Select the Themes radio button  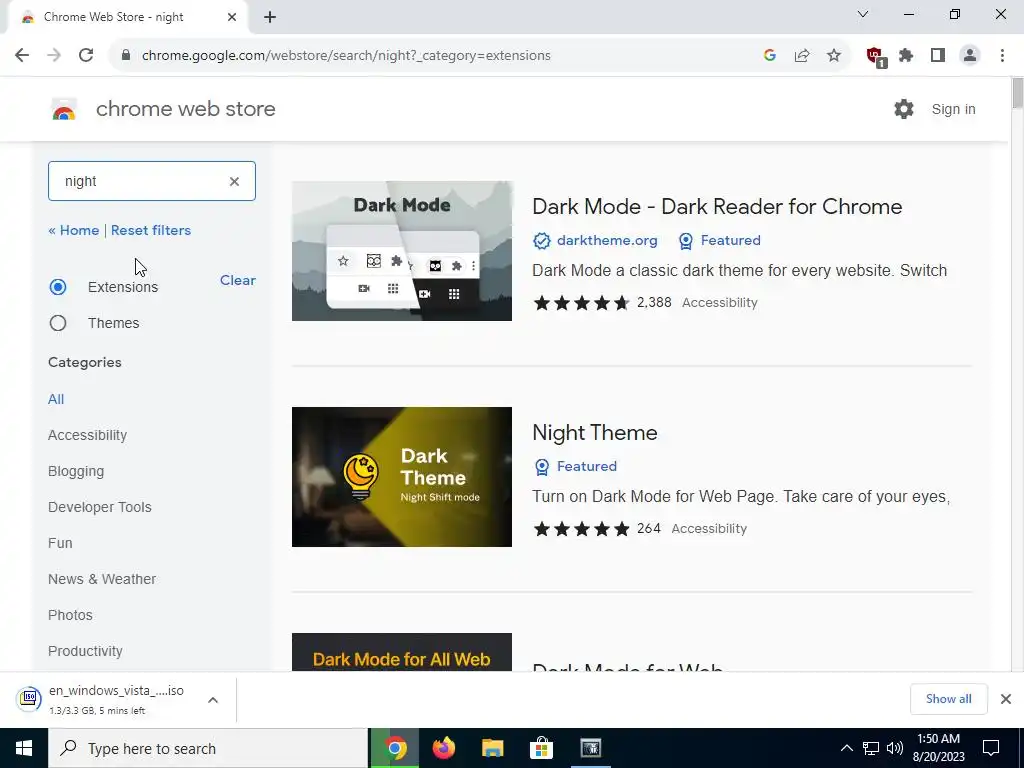coord(58,323)
